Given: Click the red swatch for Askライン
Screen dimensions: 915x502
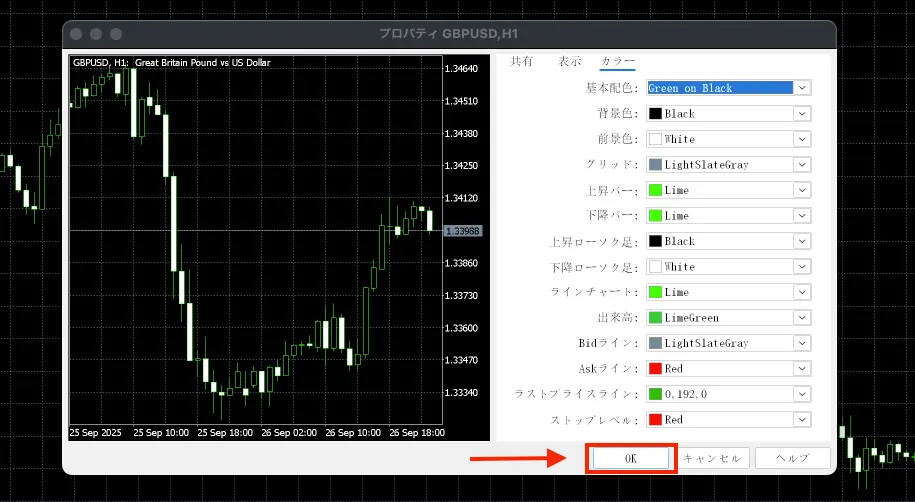Looking at the screenshot, I should point(656,369).
